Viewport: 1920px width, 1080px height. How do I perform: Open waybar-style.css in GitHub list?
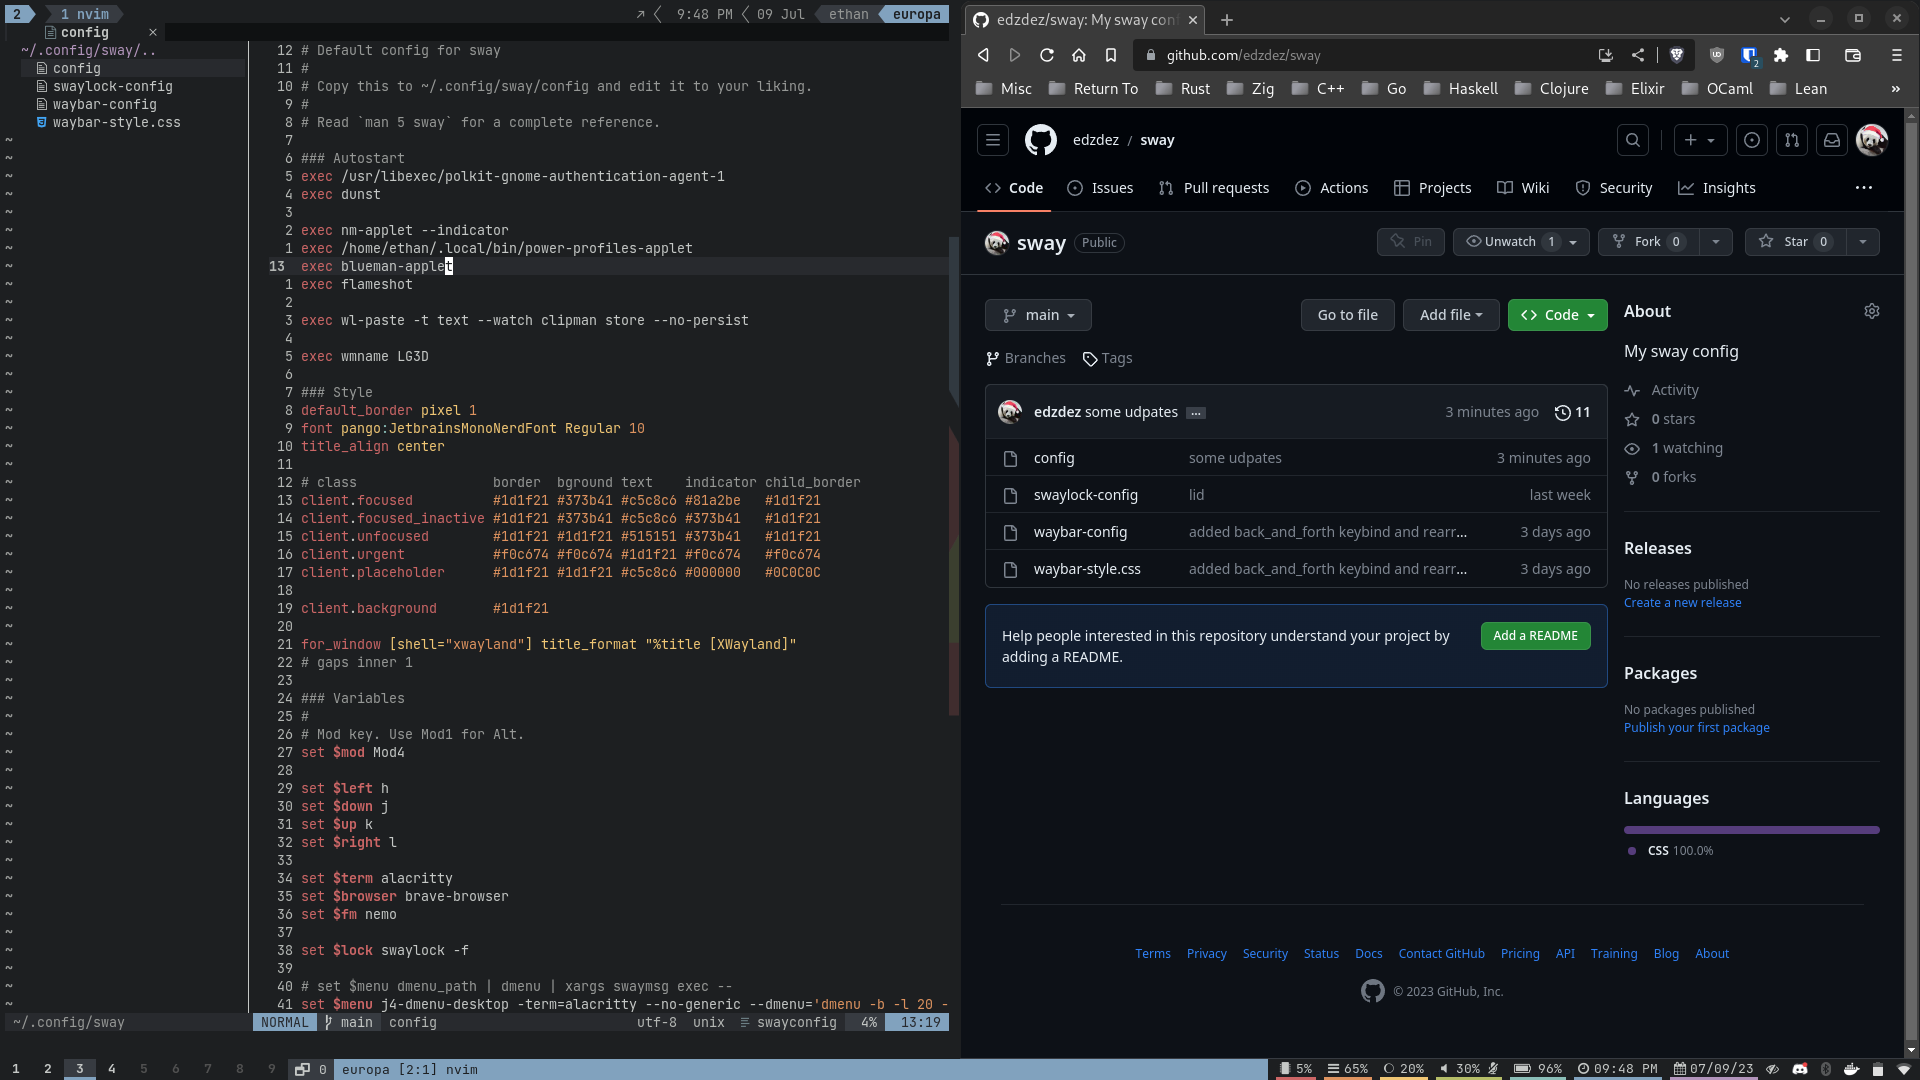click(1087, 569)
